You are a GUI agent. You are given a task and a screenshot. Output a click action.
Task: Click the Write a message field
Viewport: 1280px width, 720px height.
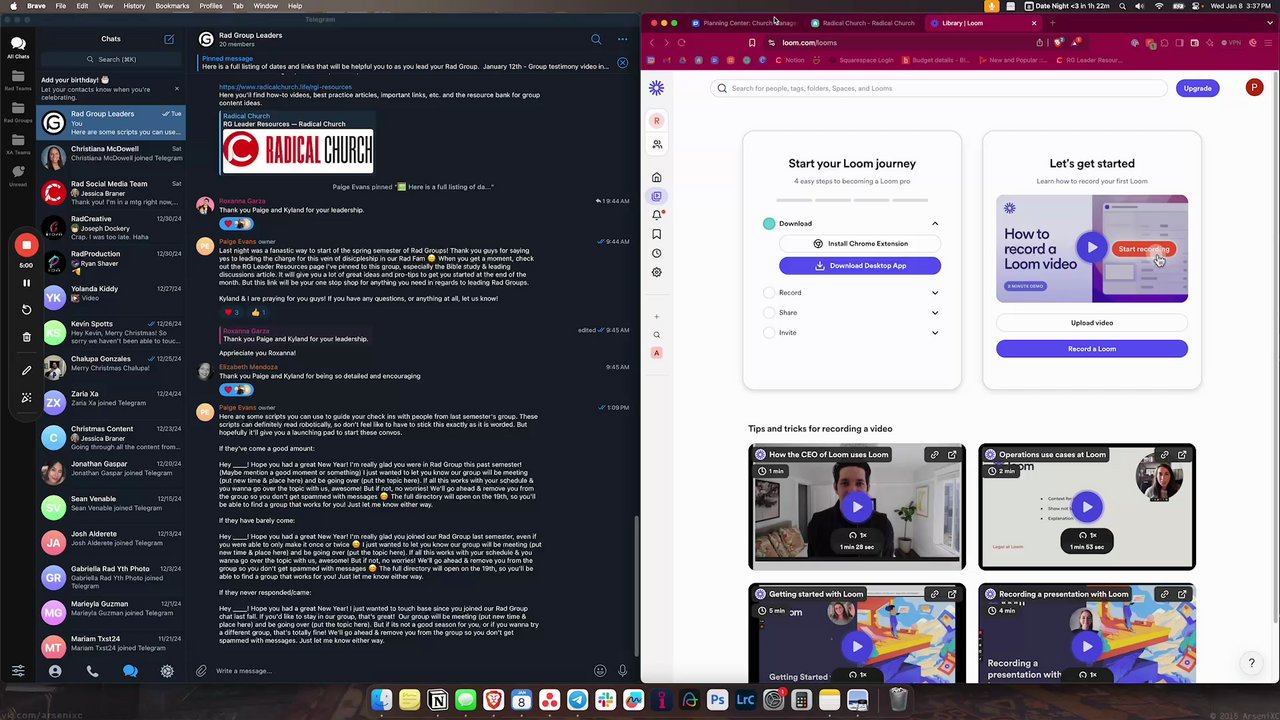tap(400, 671)
